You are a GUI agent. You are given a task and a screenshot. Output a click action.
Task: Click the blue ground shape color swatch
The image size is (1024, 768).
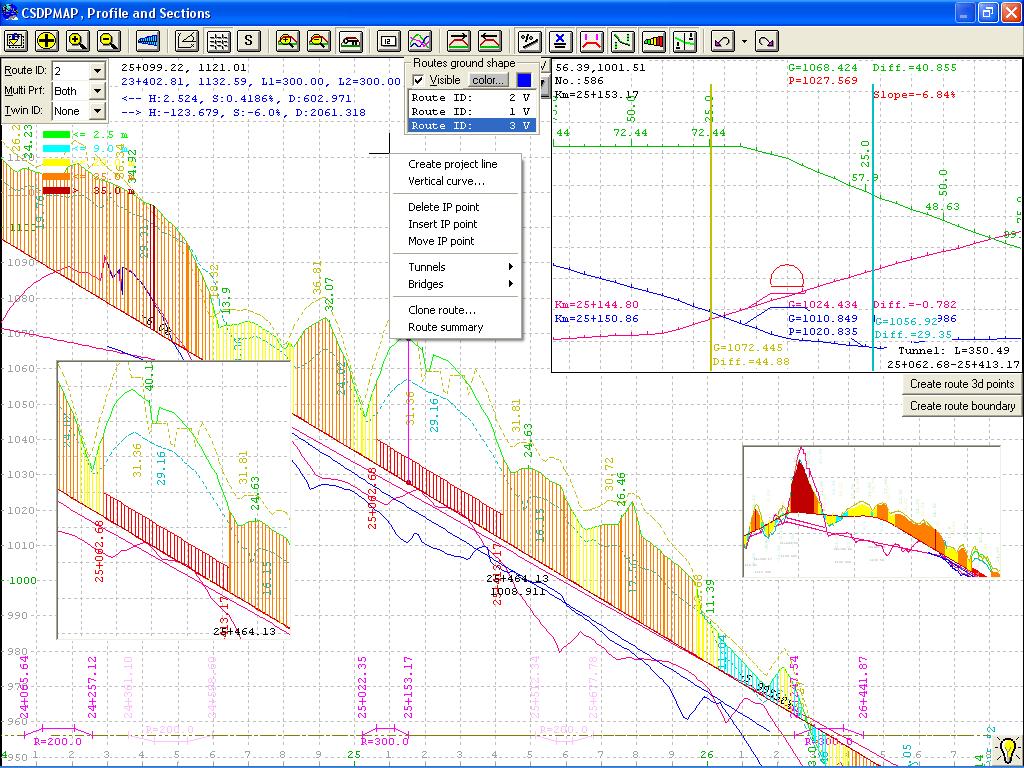pyautogui.click(x=524, y=80)
